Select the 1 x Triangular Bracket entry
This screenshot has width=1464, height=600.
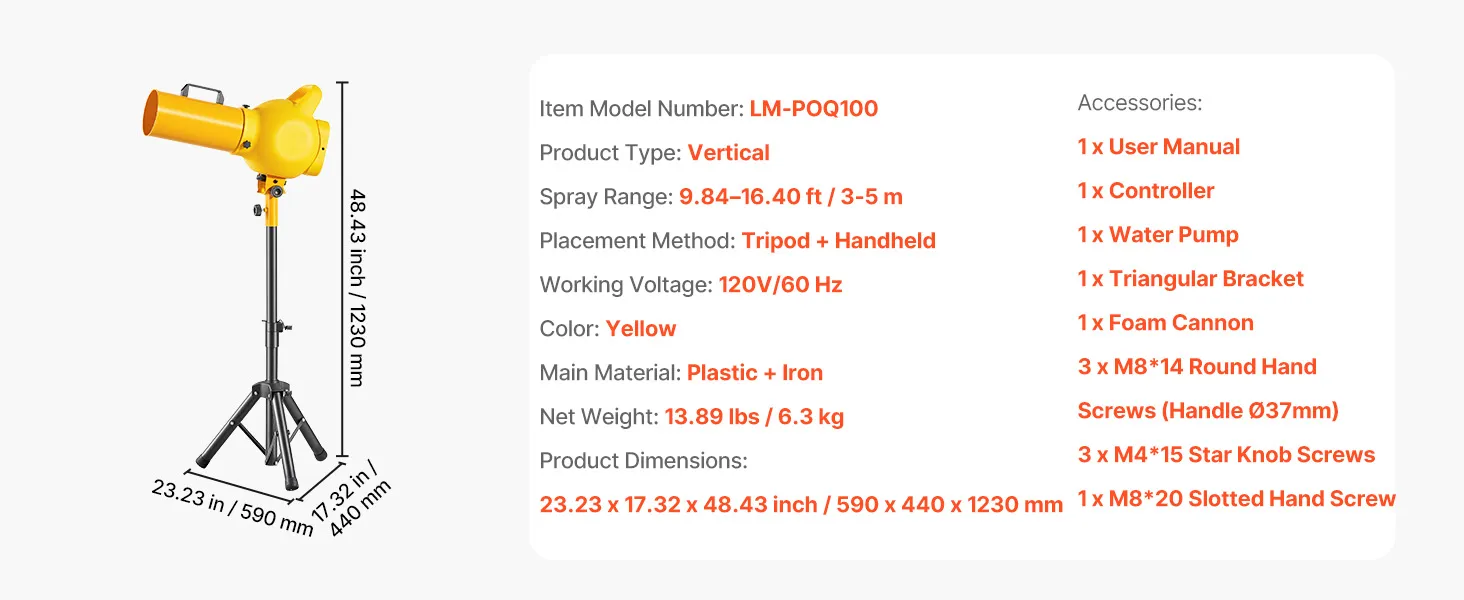[1190, 279]
